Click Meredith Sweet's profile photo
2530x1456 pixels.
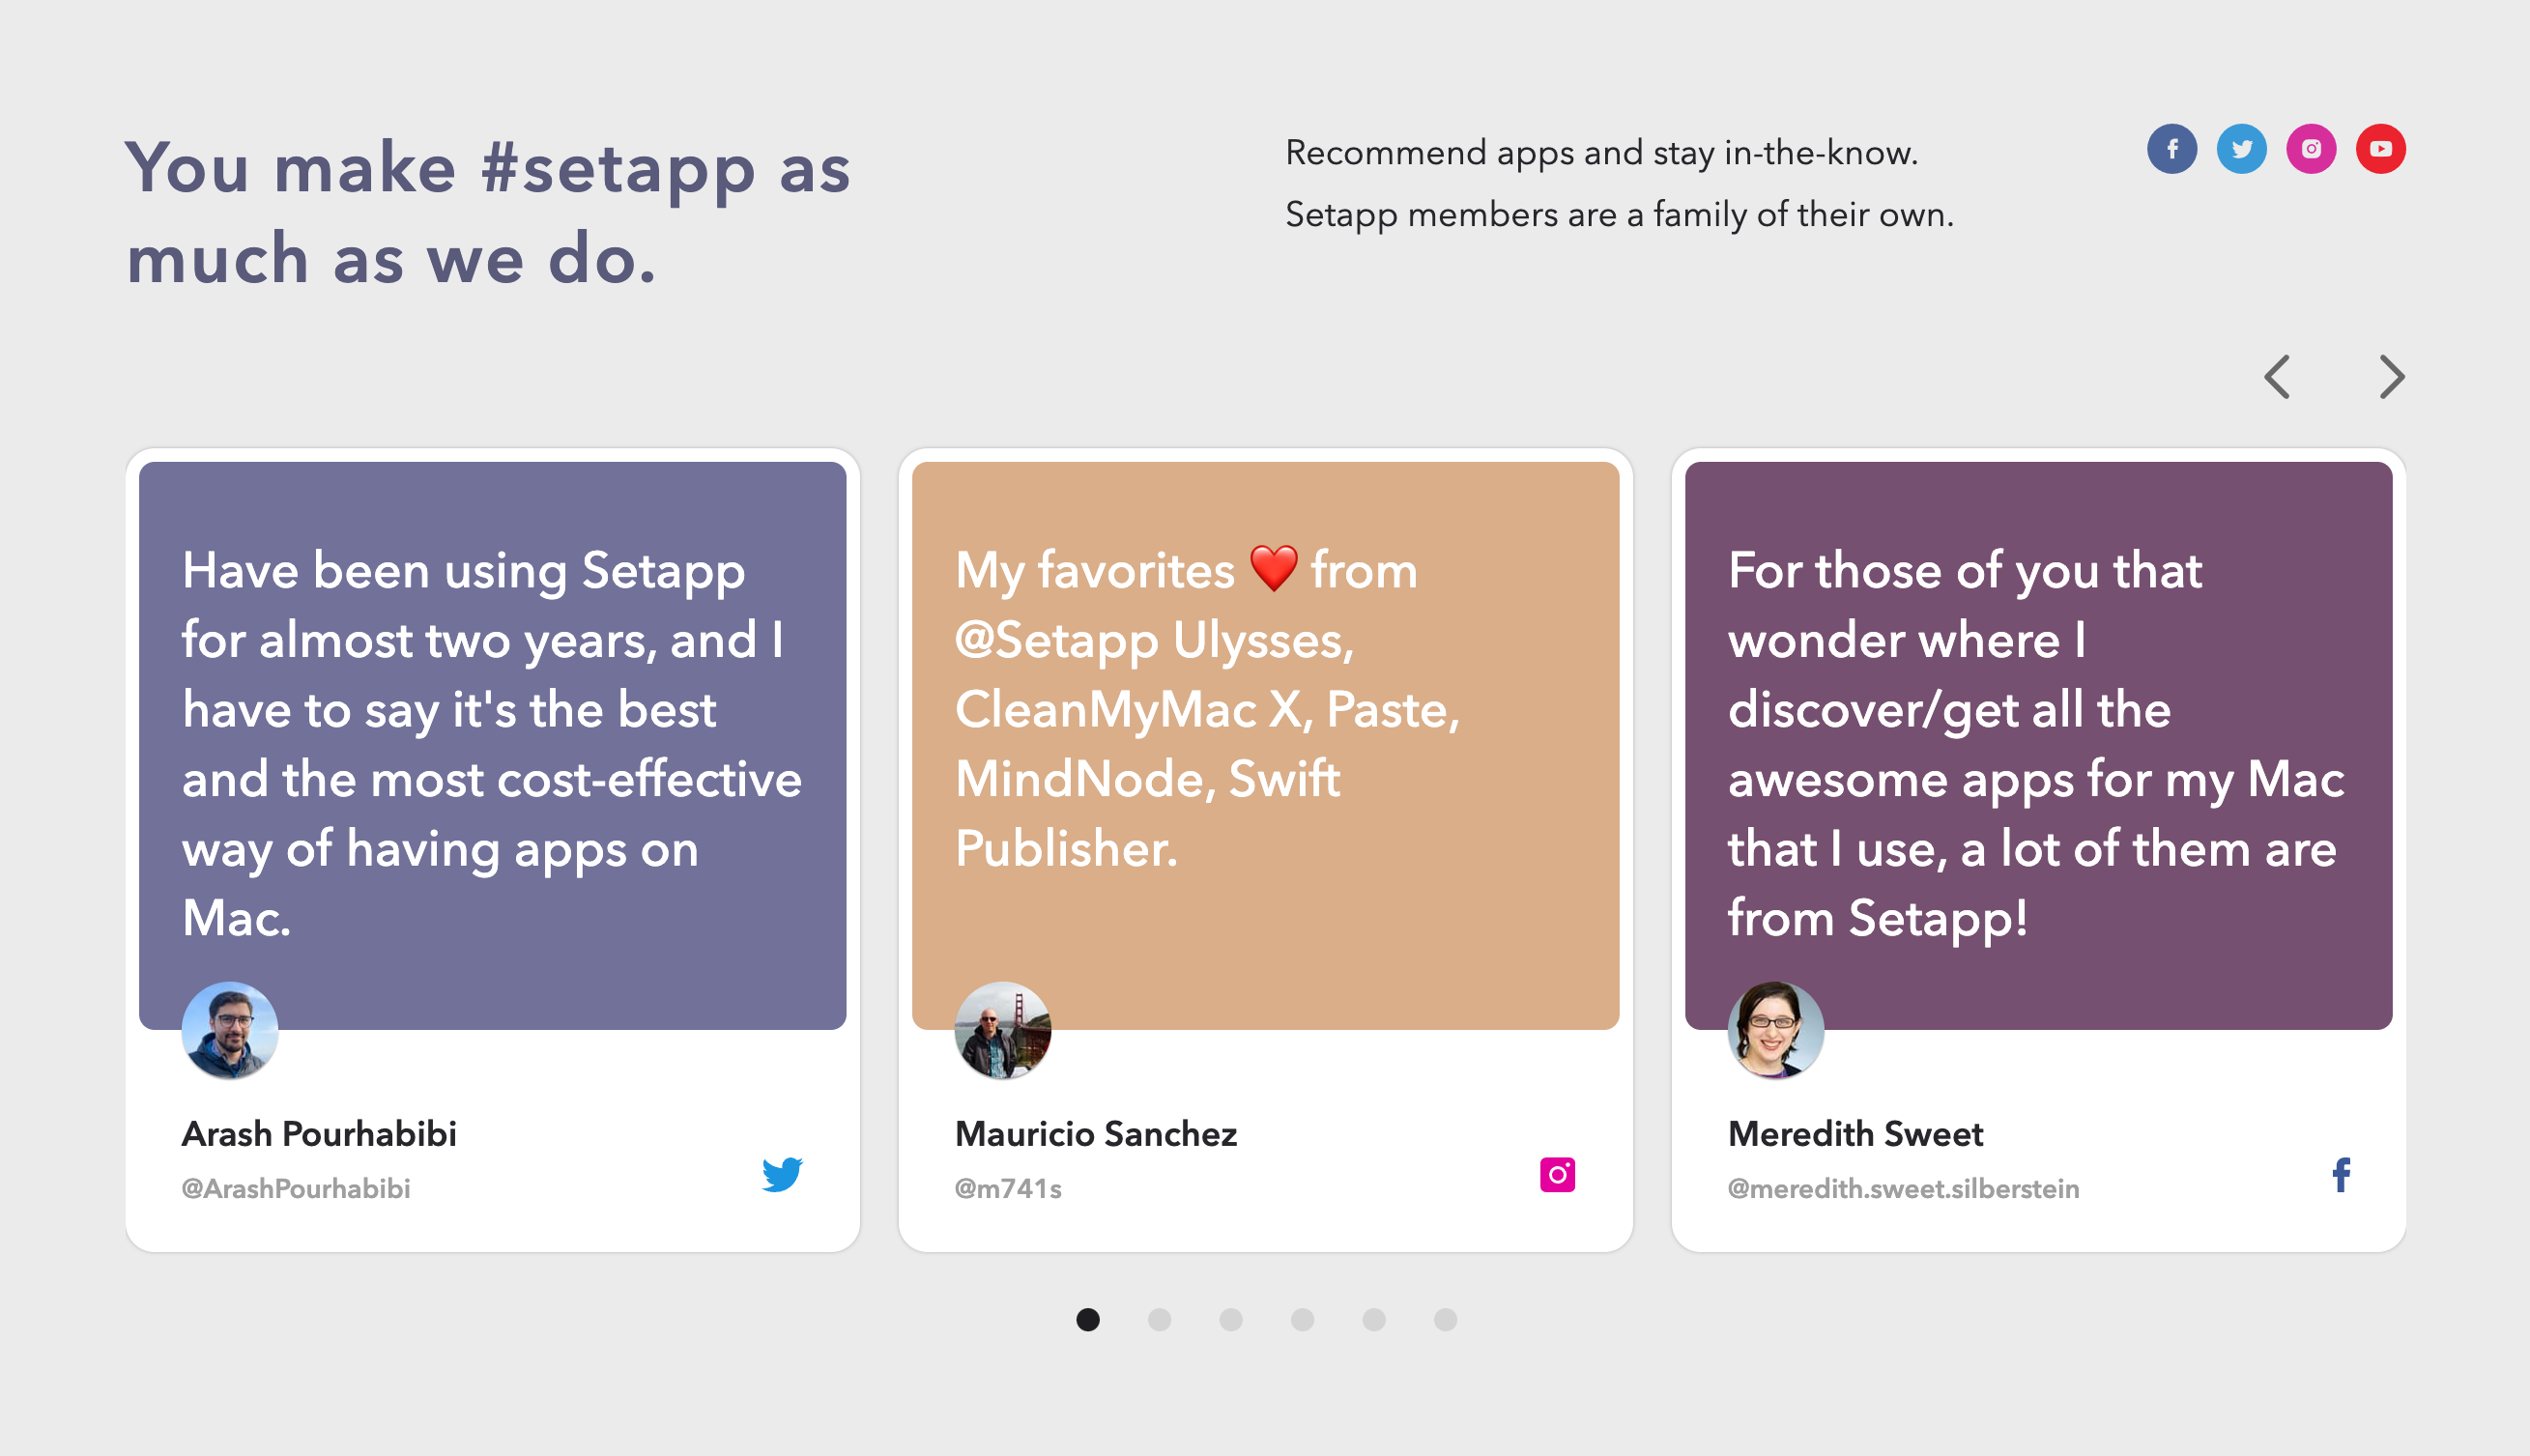point(1775,1031)
